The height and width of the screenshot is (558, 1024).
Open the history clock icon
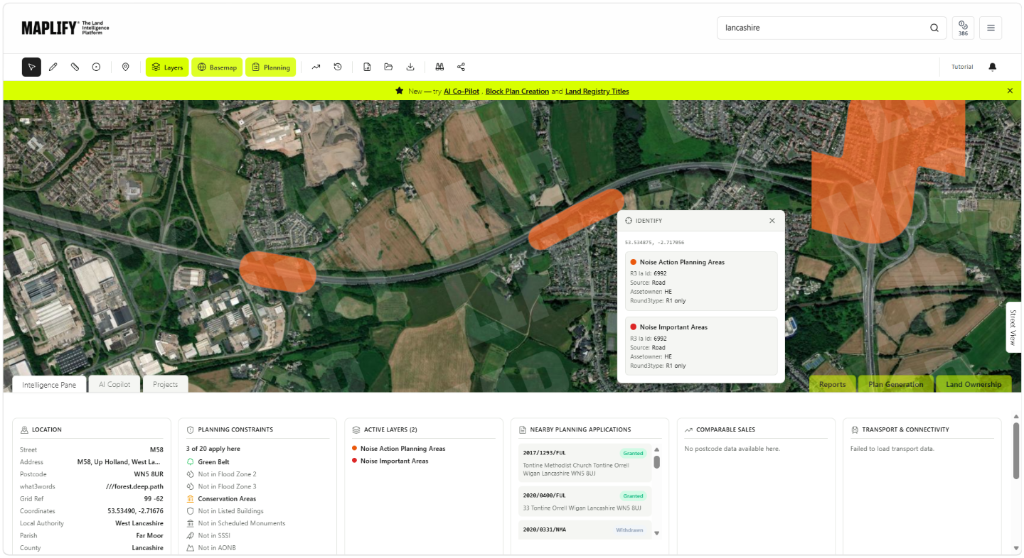tap(338, 67)
